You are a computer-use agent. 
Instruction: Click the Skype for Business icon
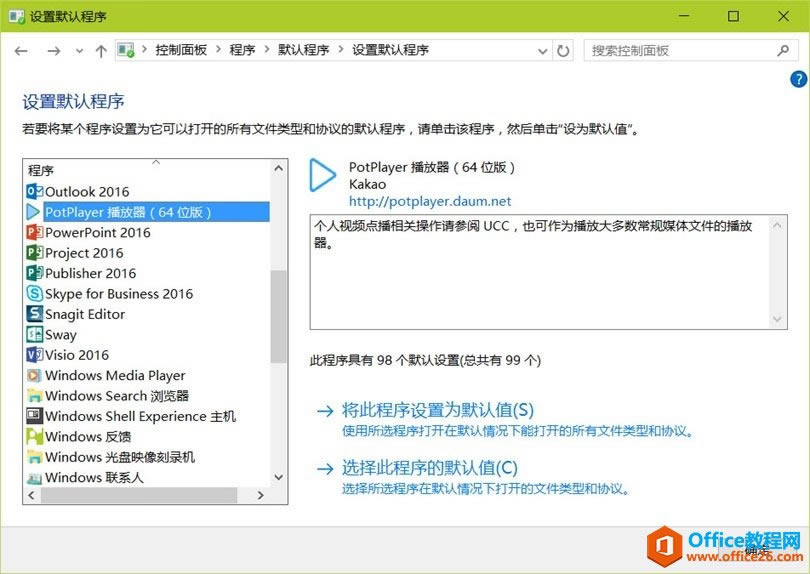[34, 293]
